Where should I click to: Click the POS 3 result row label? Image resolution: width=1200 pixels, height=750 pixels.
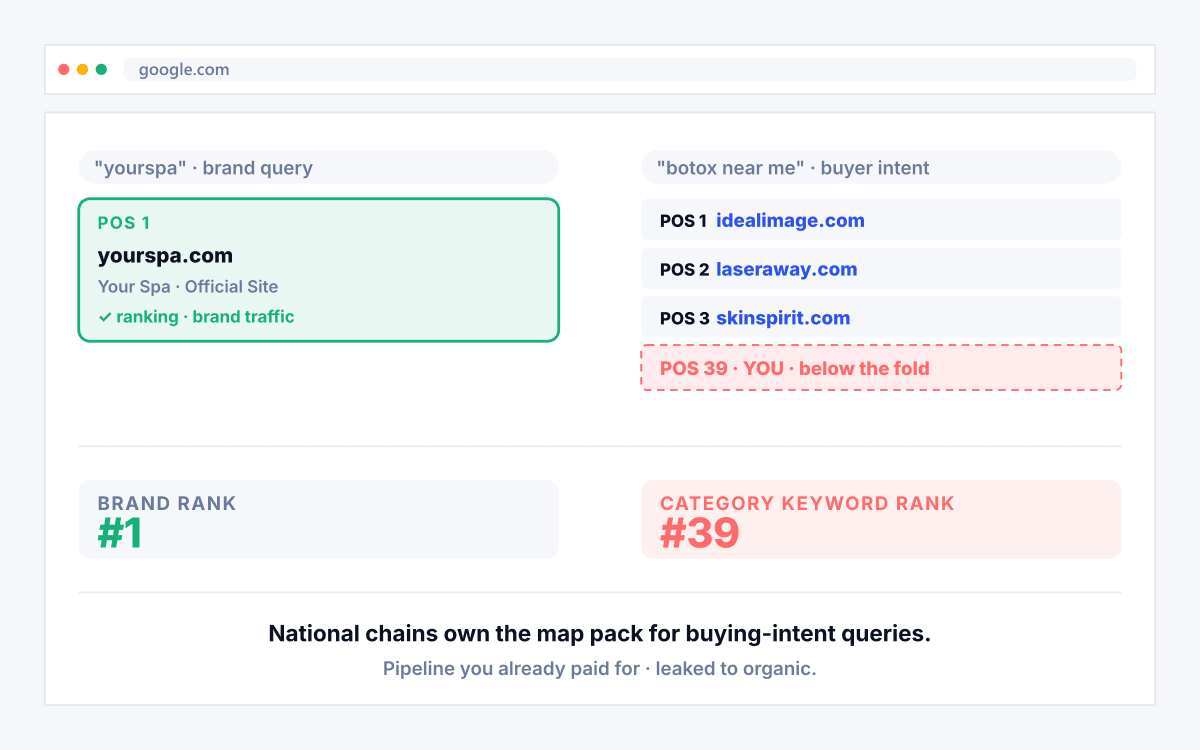(685, 318)
